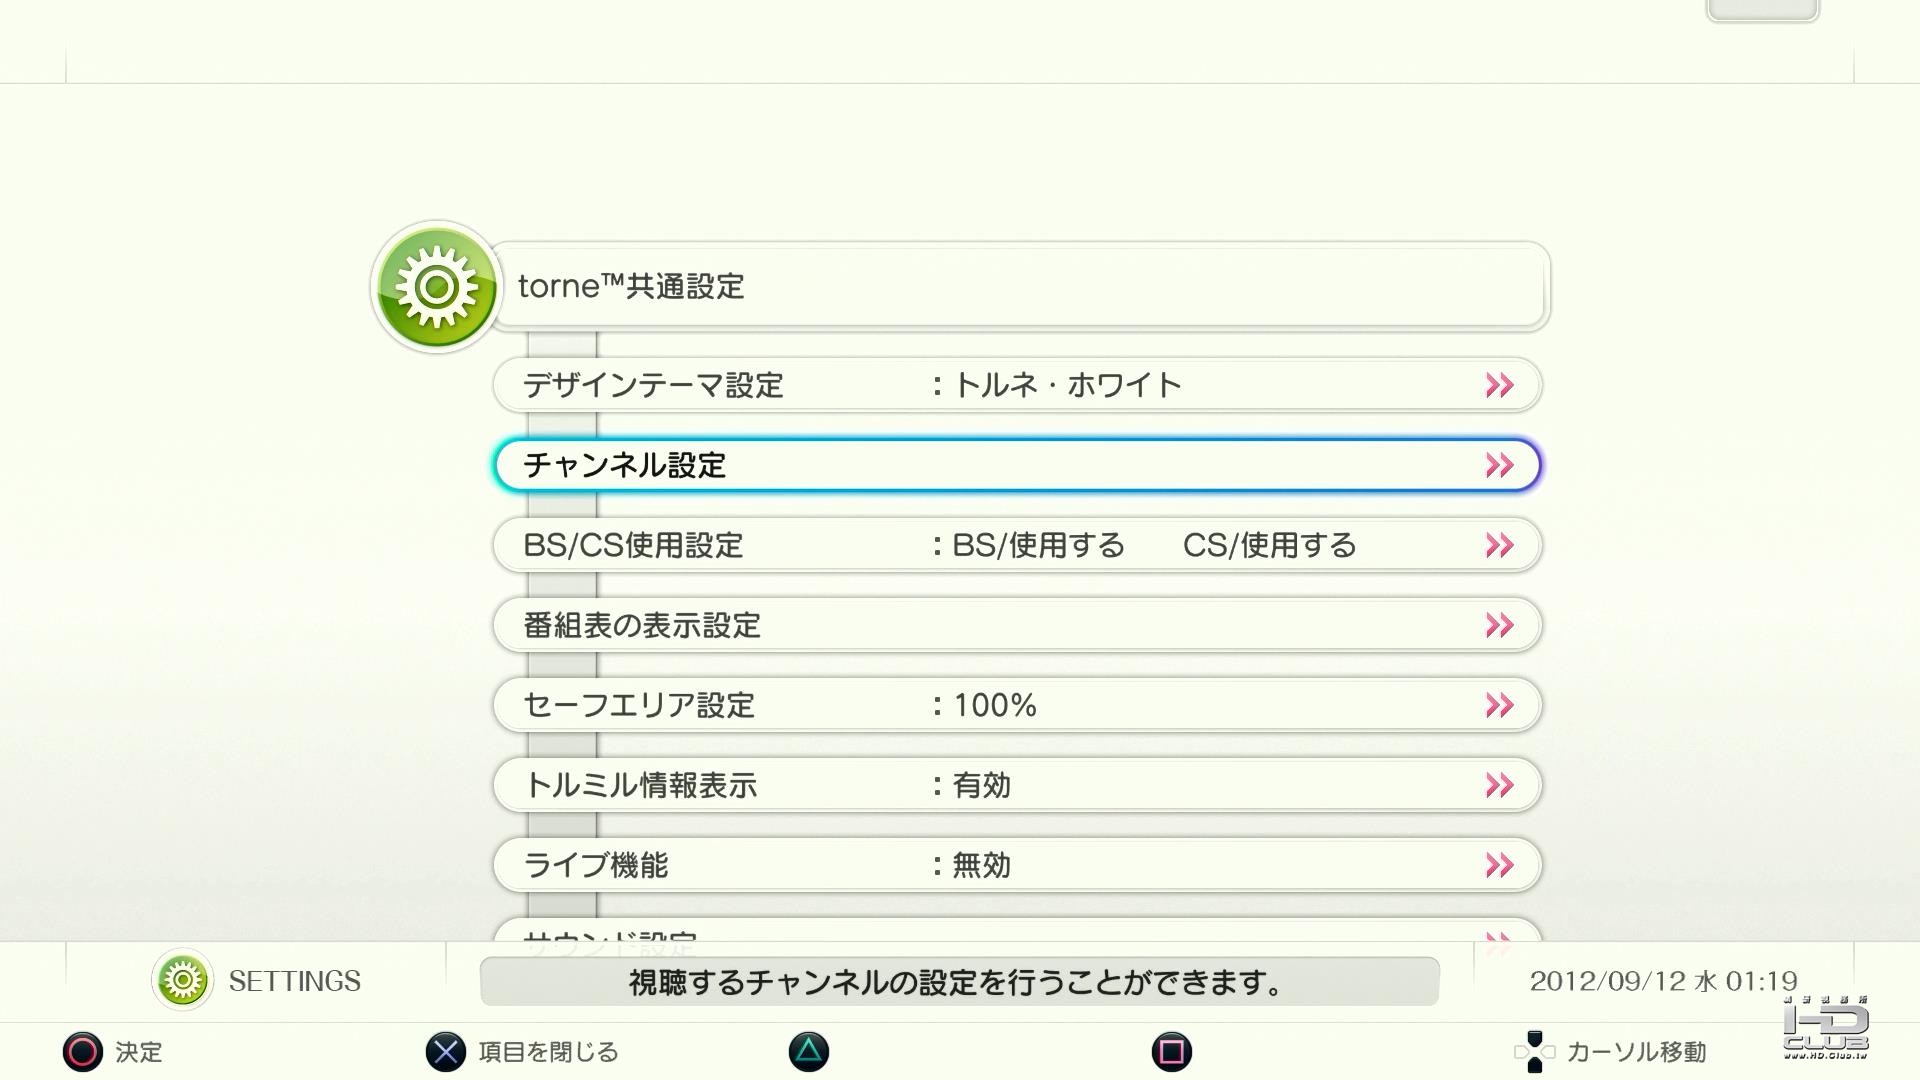Toggle the BS/CS使用設定 row

1017,545
